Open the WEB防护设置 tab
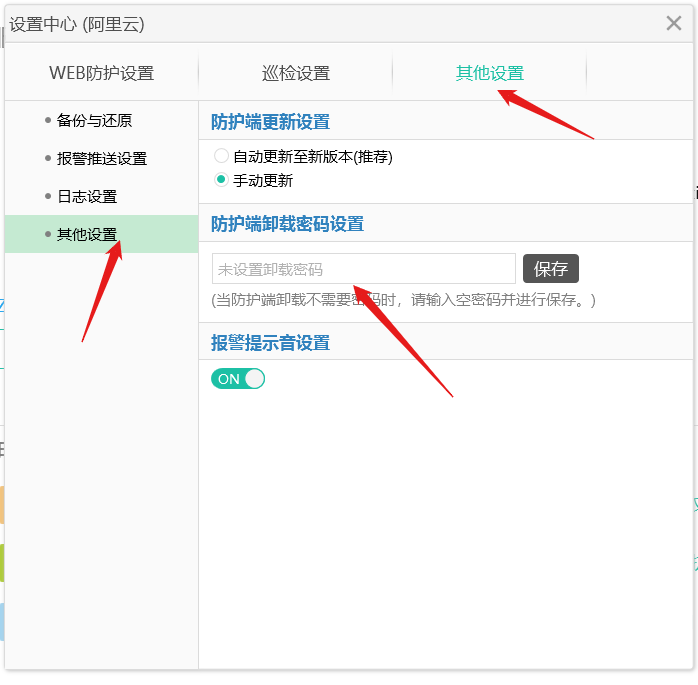 tap(101, 73)
